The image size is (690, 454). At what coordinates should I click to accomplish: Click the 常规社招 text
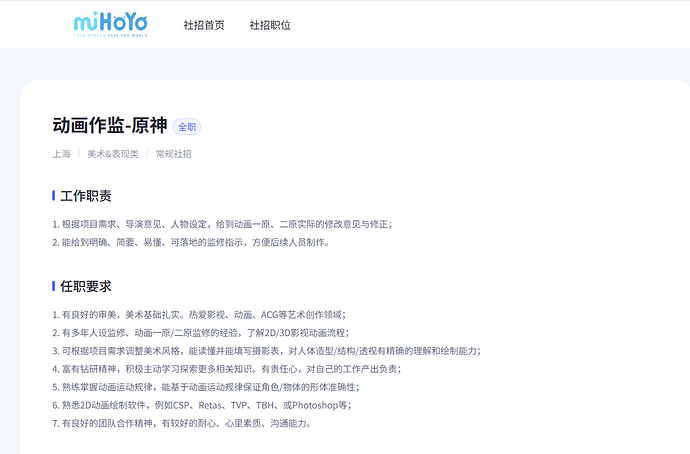pyautogui.click(x=173, y=154)
